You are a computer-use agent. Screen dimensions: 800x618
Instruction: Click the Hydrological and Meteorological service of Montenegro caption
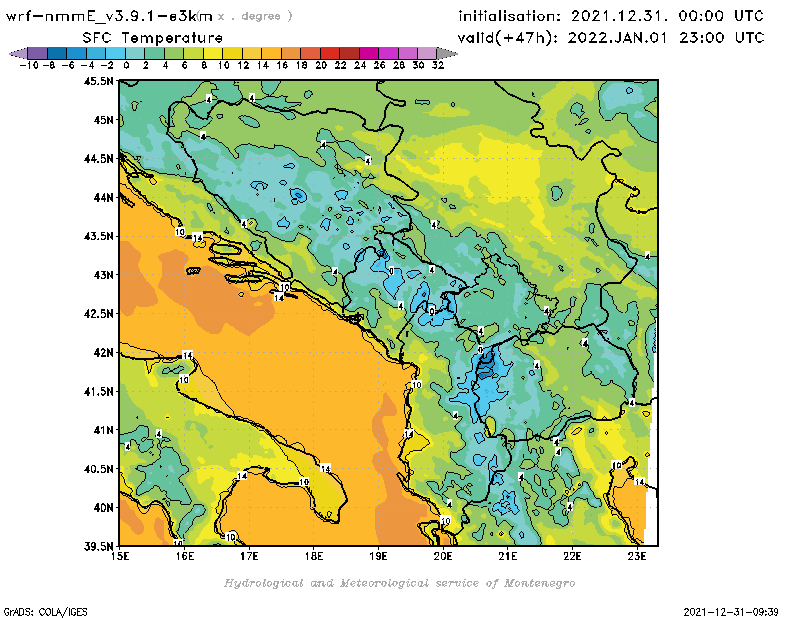(399, 583)
